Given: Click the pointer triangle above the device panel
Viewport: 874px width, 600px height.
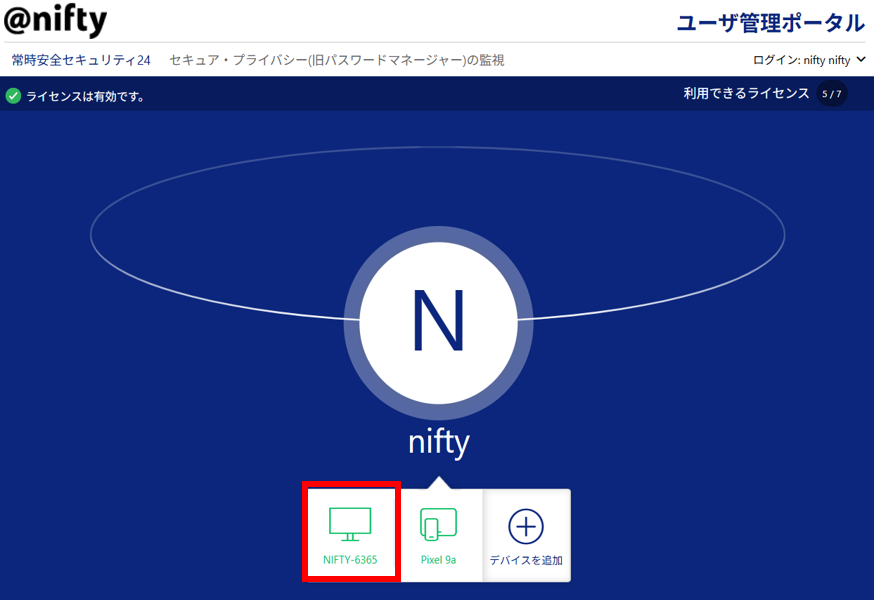Looking at the screenshot, I should (438, 483).
